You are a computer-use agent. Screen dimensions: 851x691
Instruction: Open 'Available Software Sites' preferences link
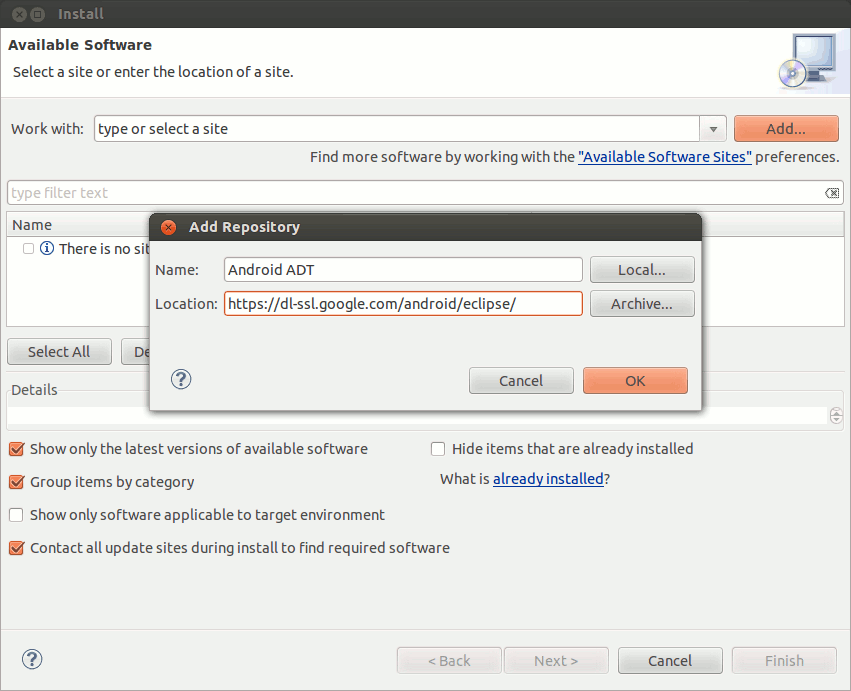[x=664, y=157]
